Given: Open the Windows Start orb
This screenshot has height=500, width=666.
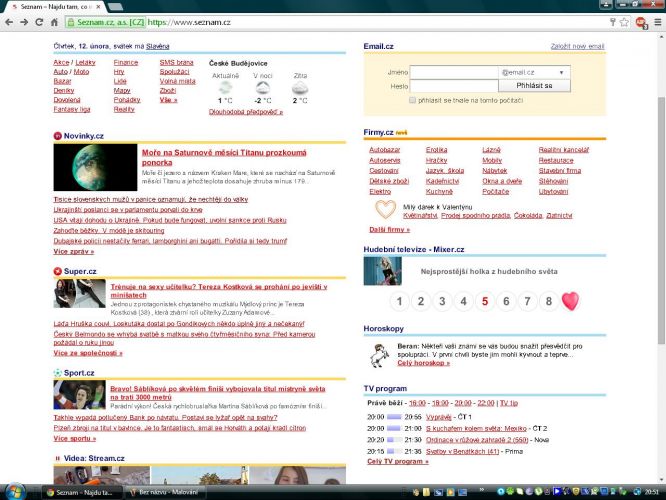Looking at the screenshot, I should point(15,492).
